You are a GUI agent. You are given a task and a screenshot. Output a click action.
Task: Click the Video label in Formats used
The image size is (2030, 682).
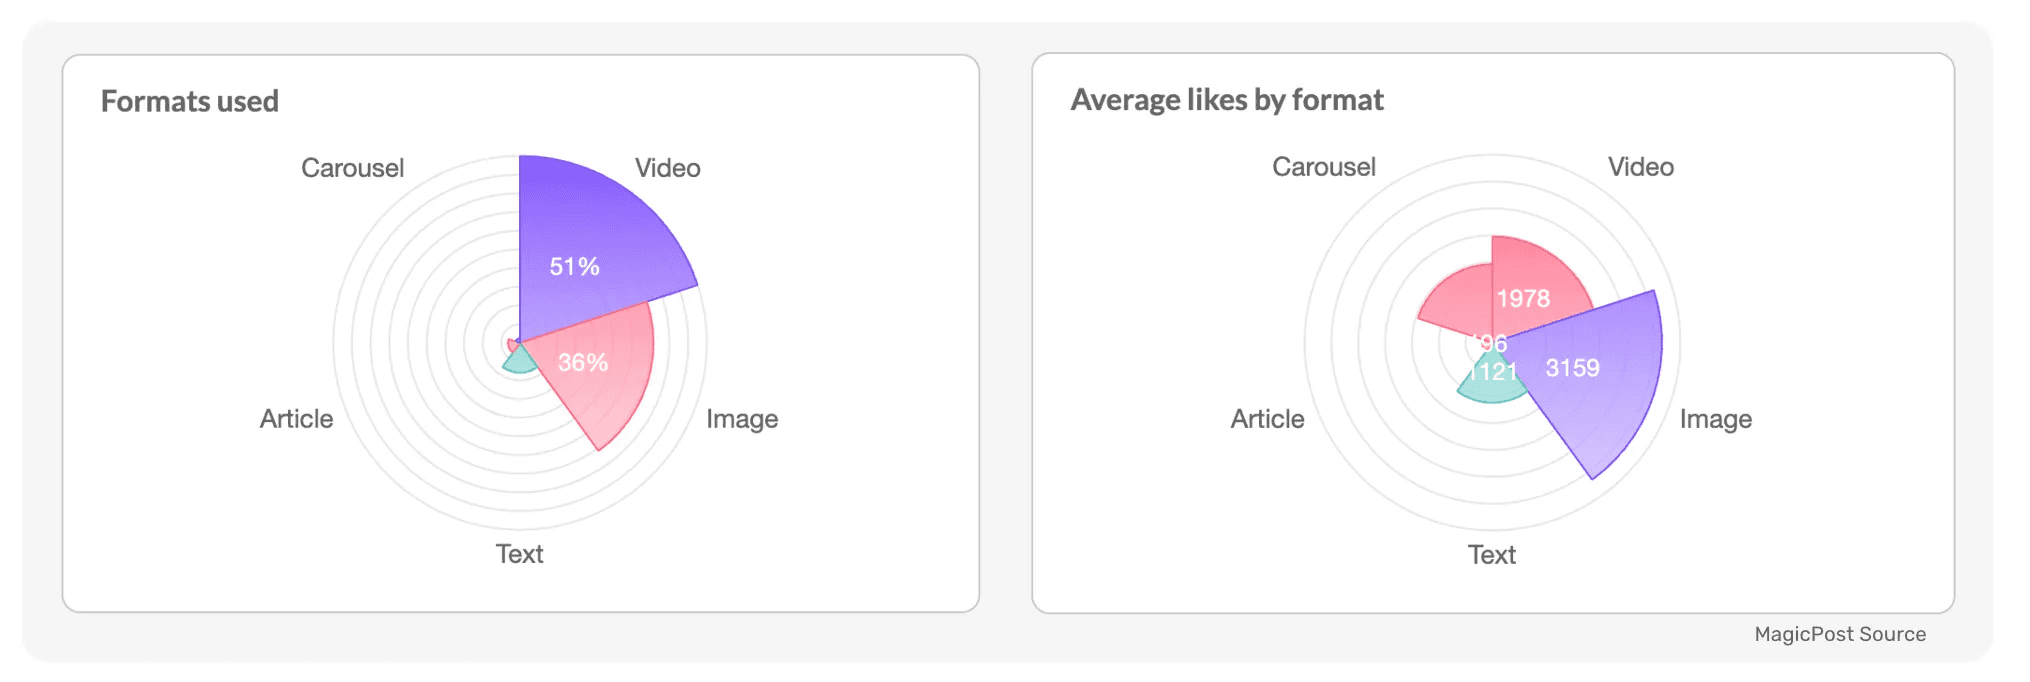point(667,168)
